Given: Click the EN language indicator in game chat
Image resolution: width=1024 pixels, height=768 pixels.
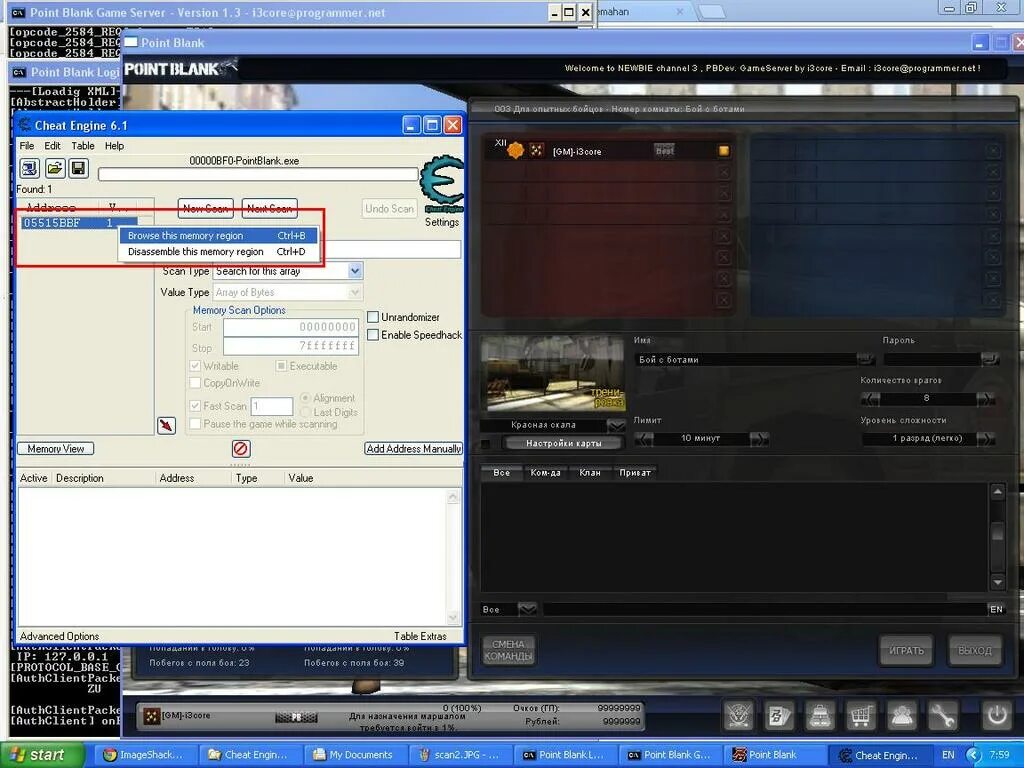Looking at the screenshot, I should click(996, 609).
